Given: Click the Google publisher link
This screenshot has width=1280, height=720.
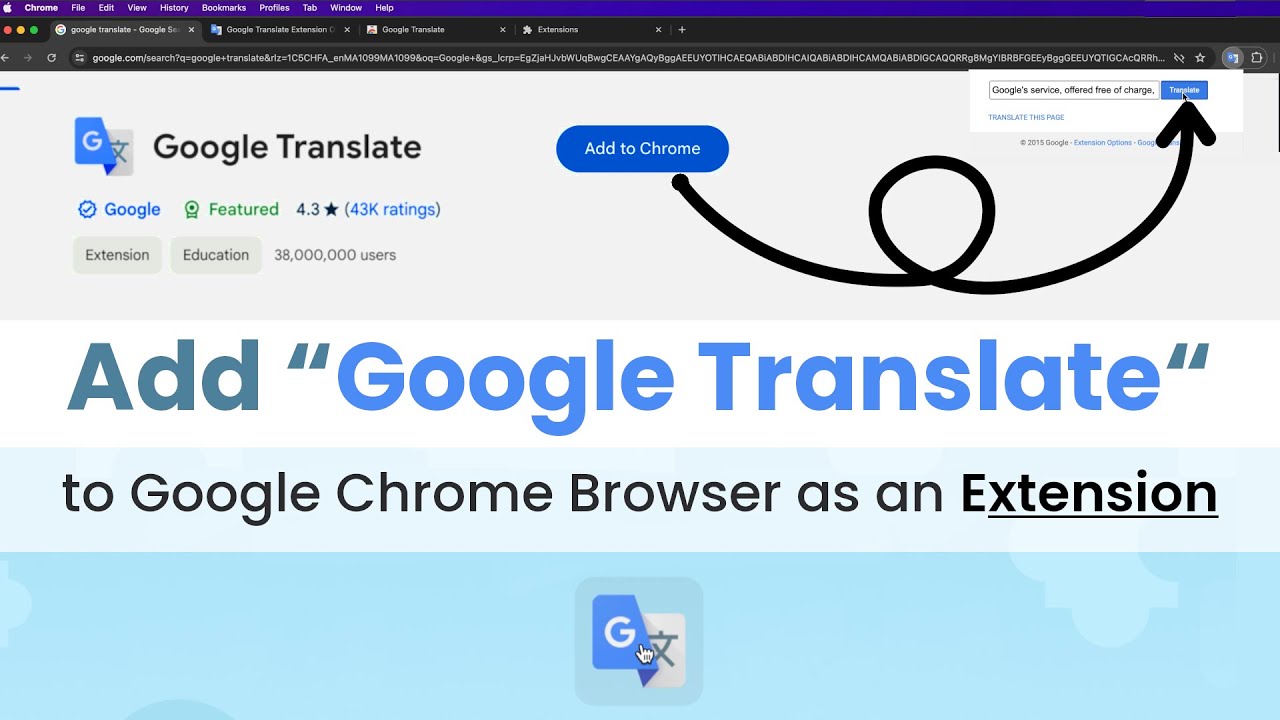Looking at the screenshot, I should [x=132, y=209].
